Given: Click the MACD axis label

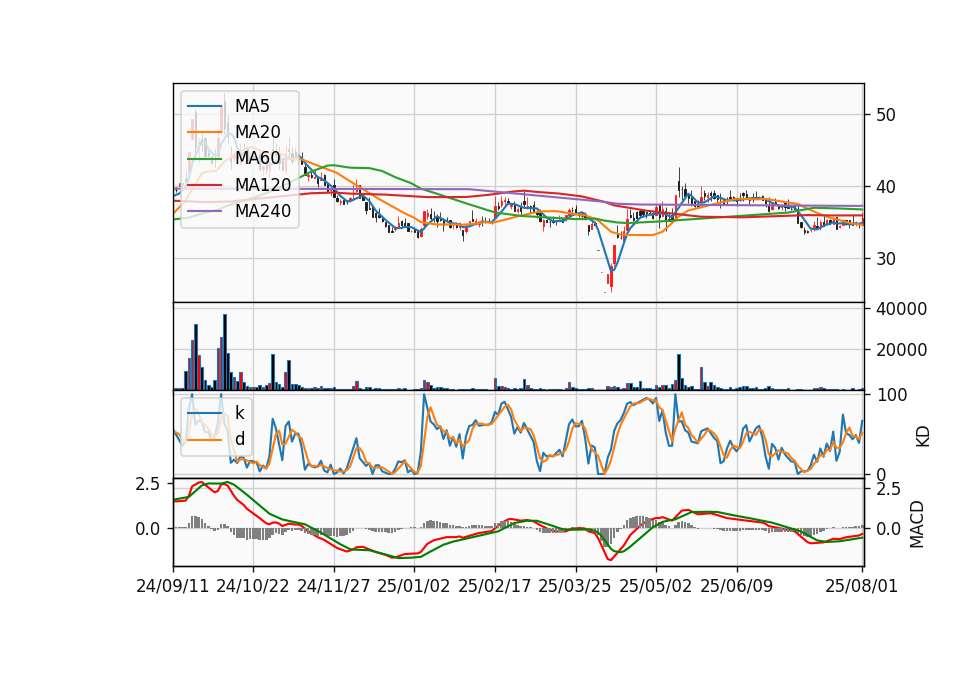Looking at the screenshot, I should pyautogui.click(x=917, y=524).
